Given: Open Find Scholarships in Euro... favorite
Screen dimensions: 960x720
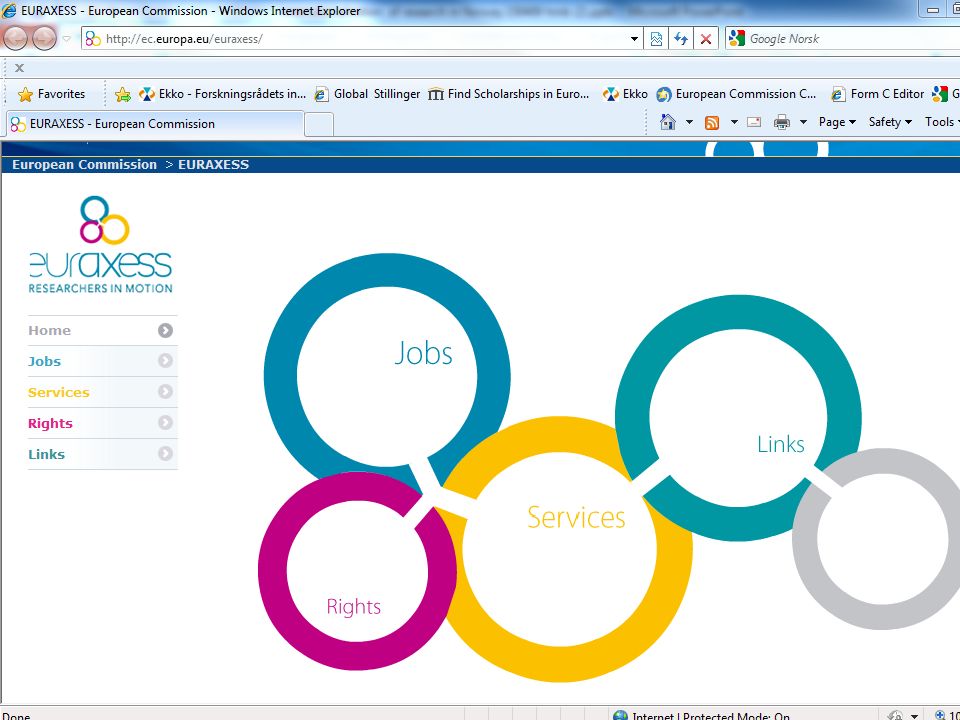Looking at the screenshot, I should coord(509,94).
